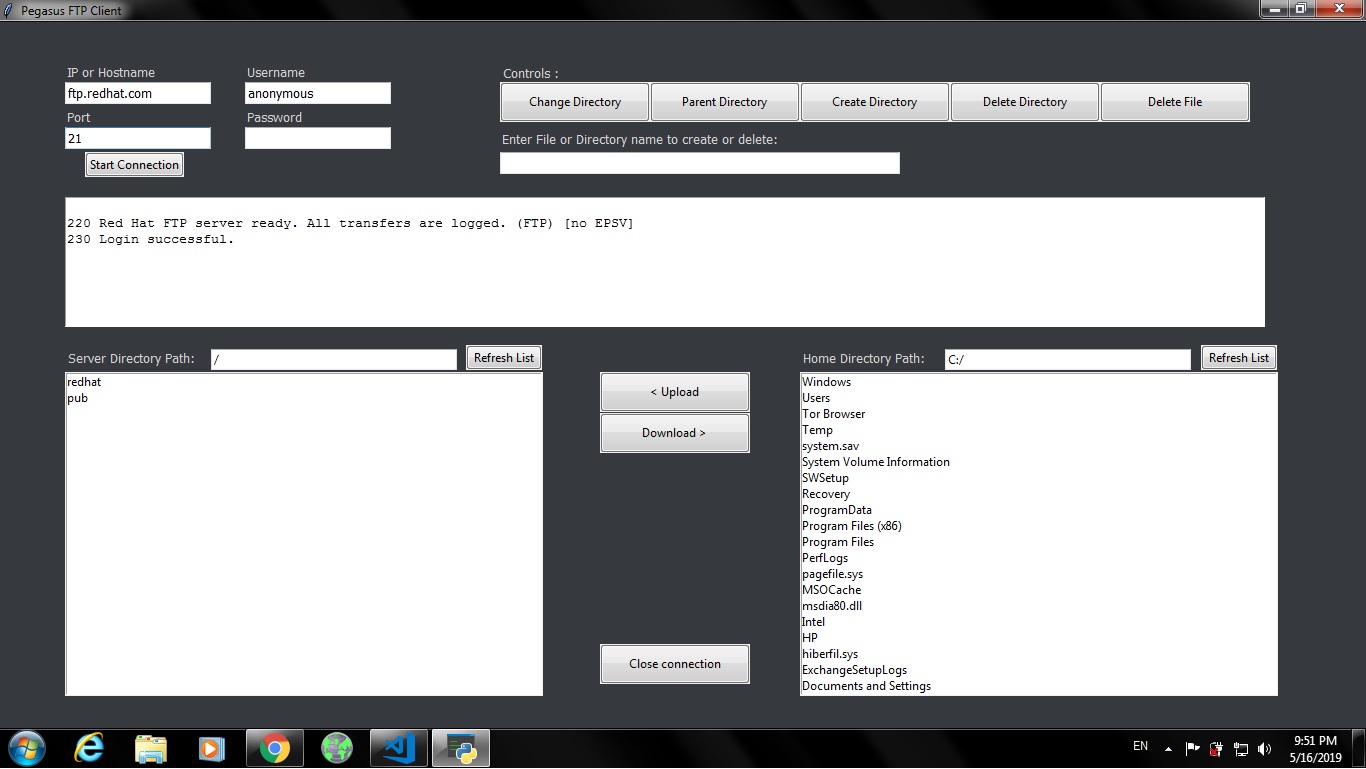Select the Pegasus FTP Client taskbar icon

[x=460, y=748]
